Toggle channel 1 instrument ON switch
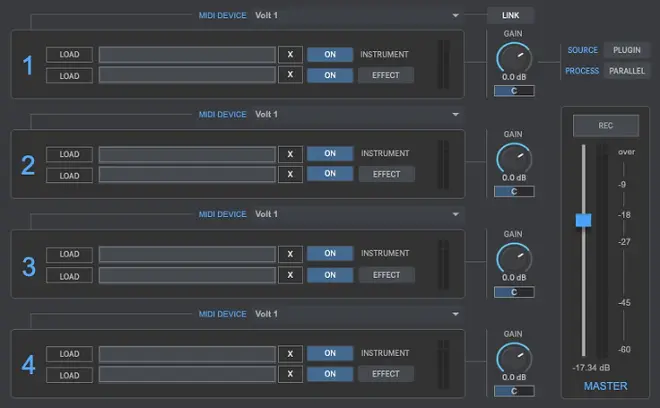Viewport: 660px width, 408px height. click(330, 54)
